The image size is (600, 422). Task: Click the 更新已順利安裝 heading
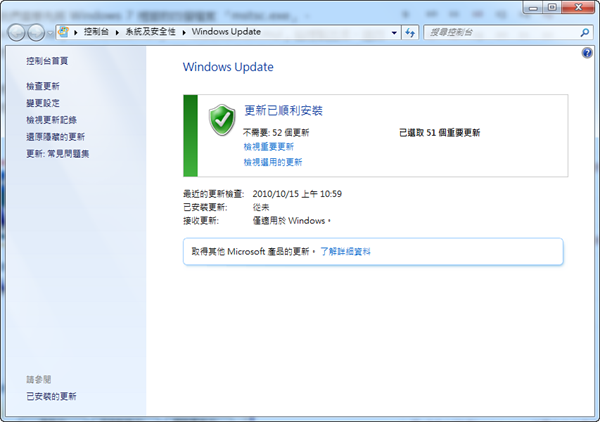(284, 111)
